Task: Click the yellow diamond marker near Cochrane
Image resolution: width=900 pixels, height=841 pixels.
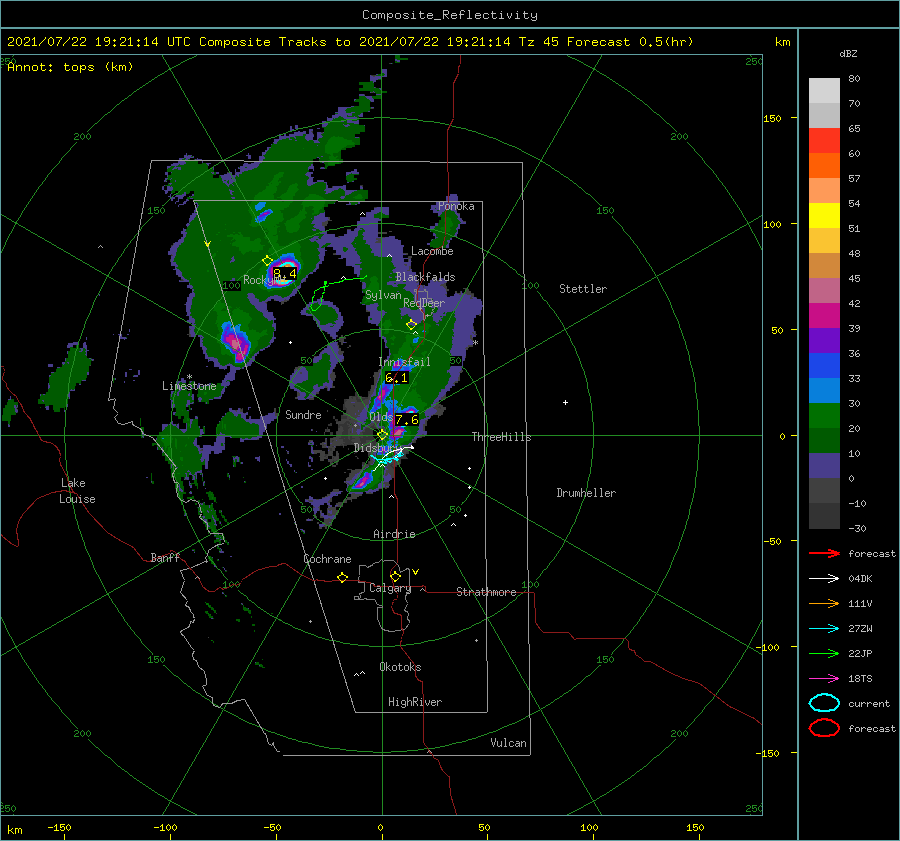Action: point(343,577)
